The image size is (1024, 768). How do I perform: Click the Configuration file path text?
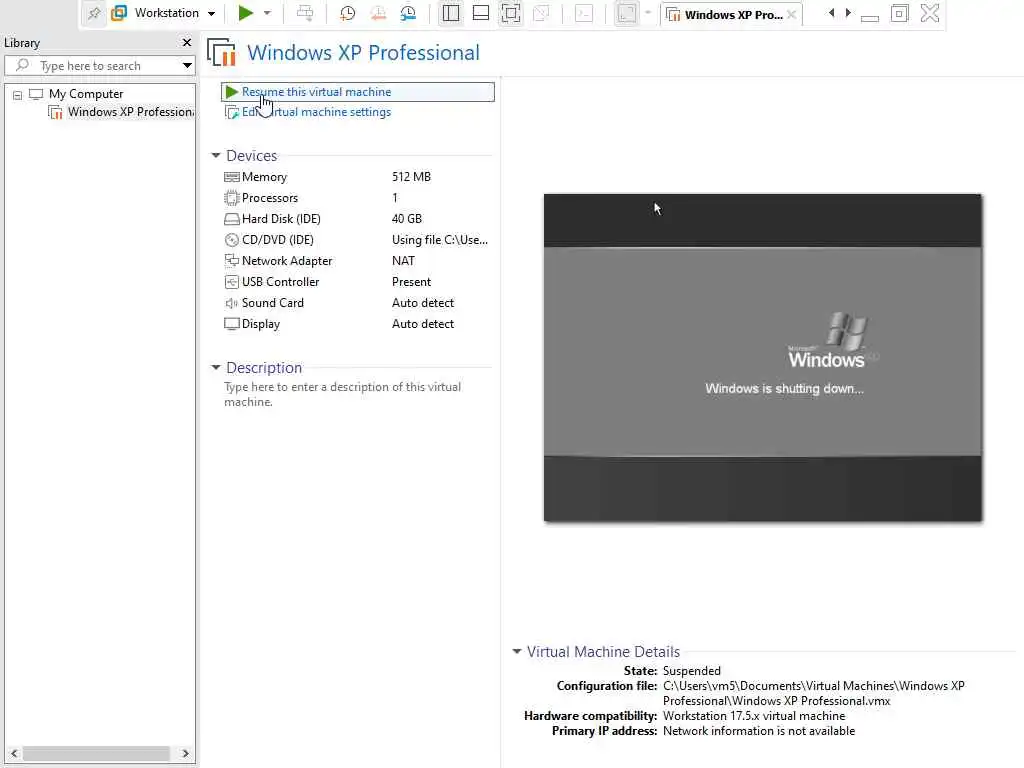pos(814,693)
